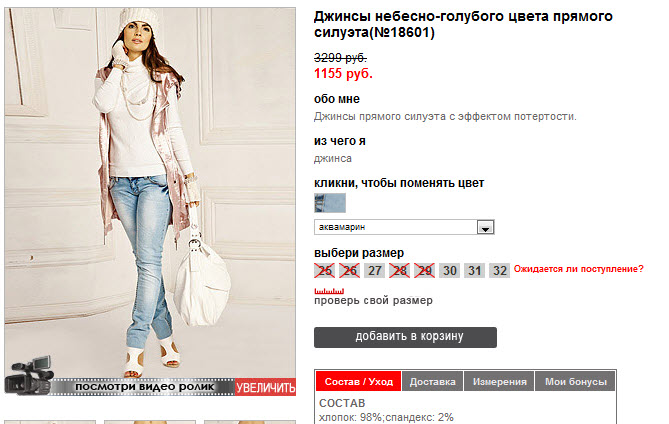Click the red УВЕЛИЧИТЬ button on photo
The width and height of the screenshot is (669, 424).
[x=265, y=387]
